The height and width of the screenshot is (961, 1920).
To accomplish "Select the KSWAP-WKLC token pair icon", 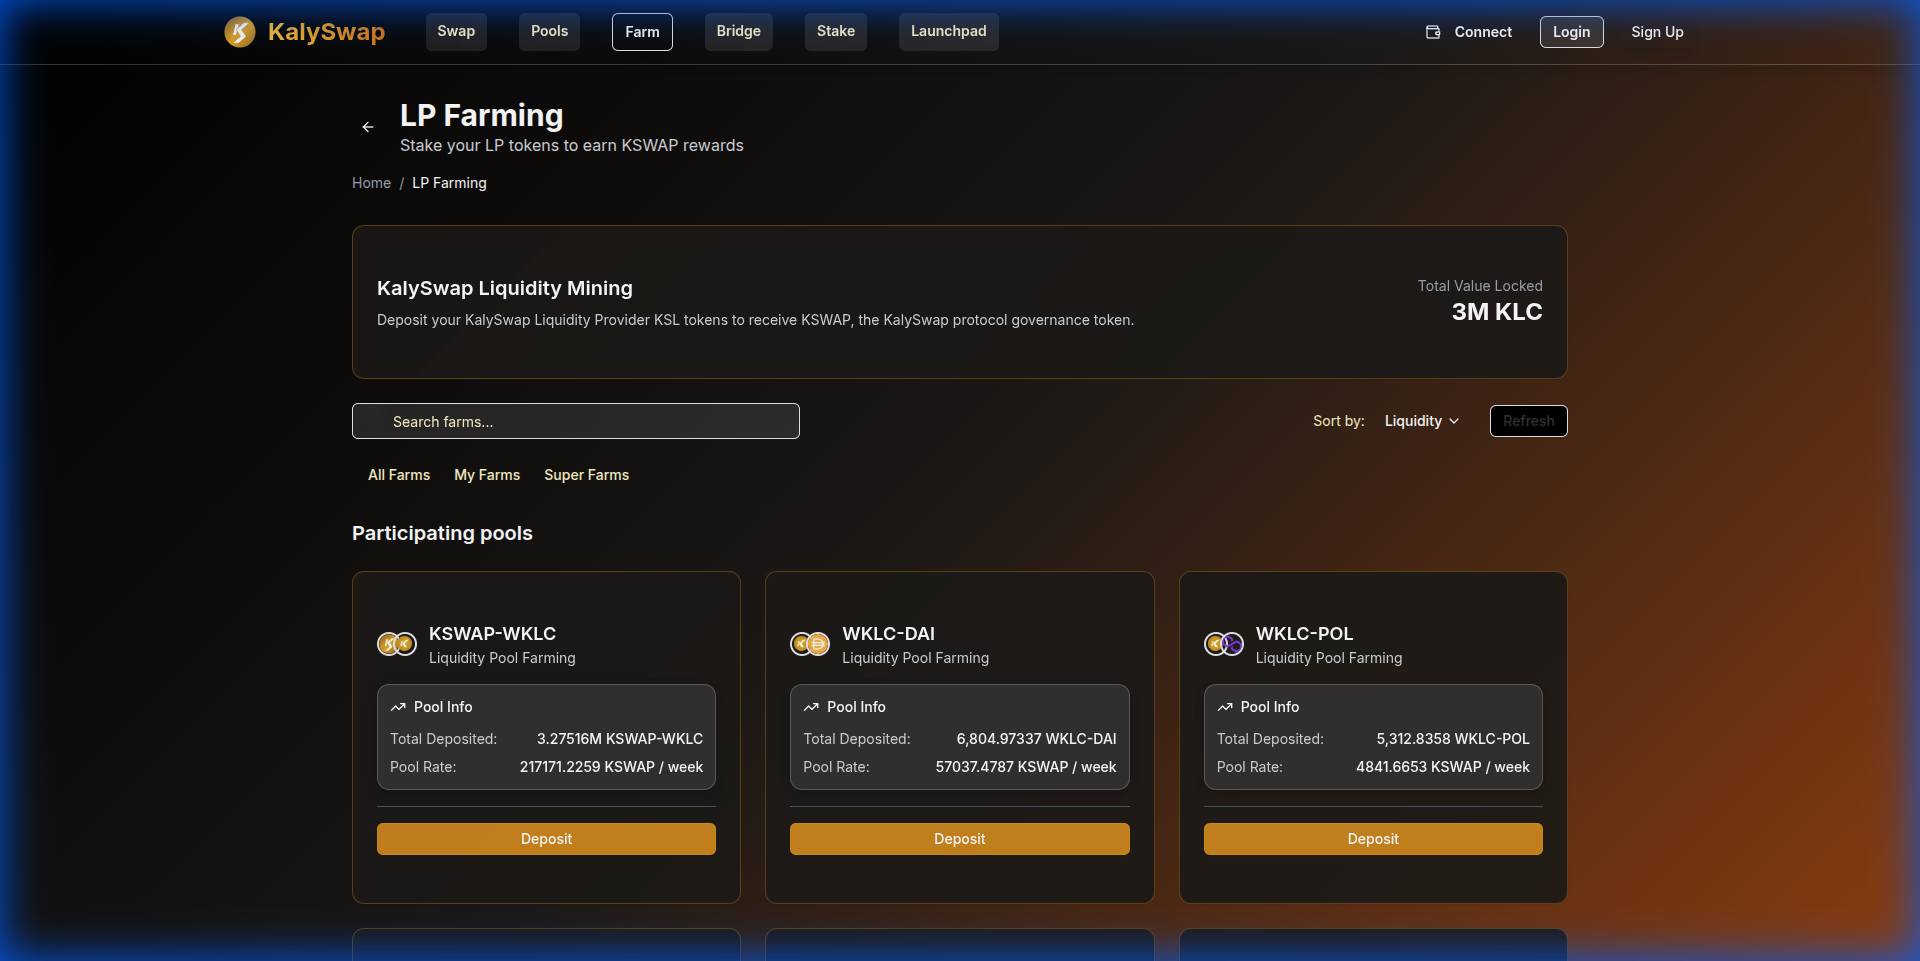I will 396,644.
